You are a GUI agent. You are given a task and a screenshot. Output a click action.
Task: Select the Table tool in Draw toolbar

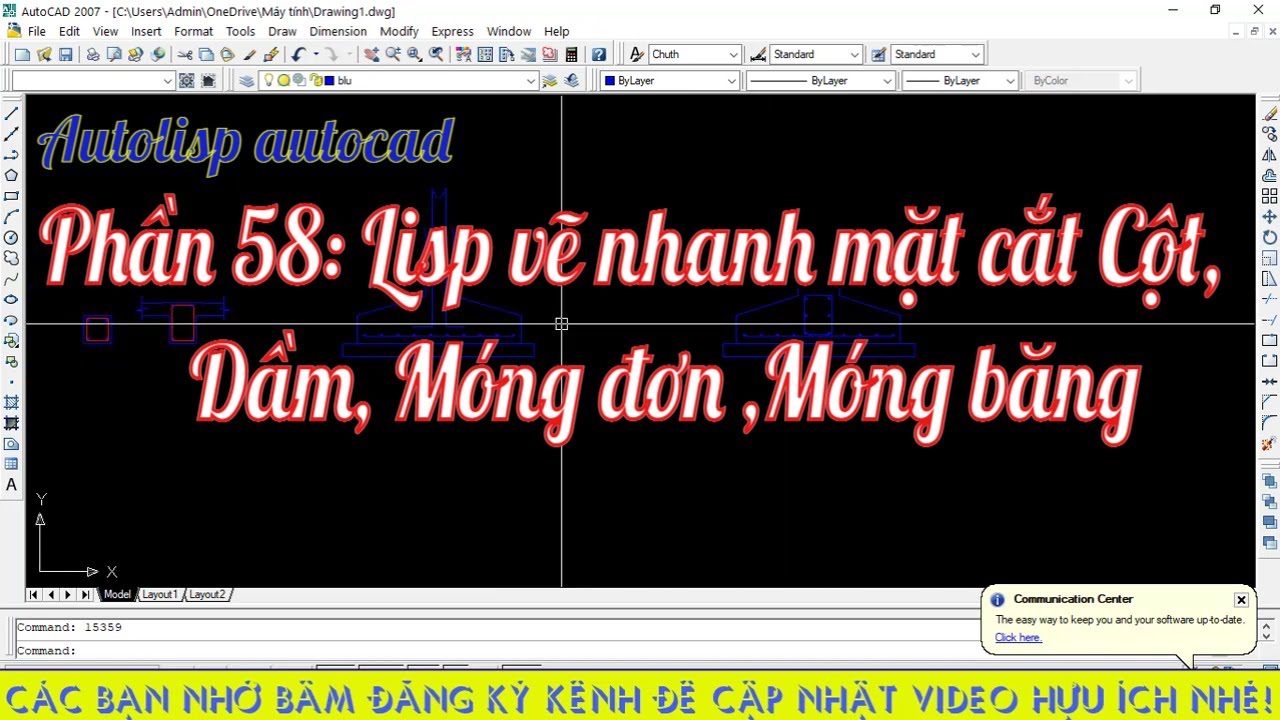(12, 464)
